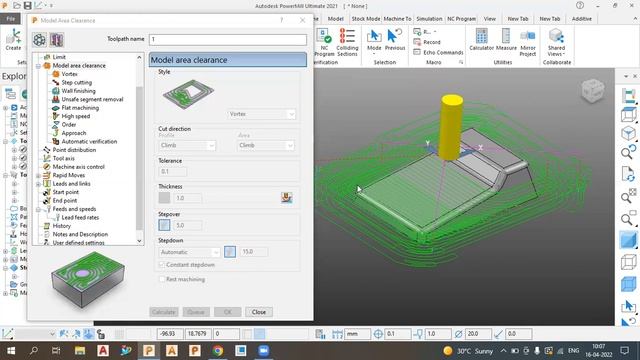Image resolution: width=640 pixels, height=360 pixels.
Task: Select High speed in strategy tree
Action: pyautogui.click(x=76, y=116)
